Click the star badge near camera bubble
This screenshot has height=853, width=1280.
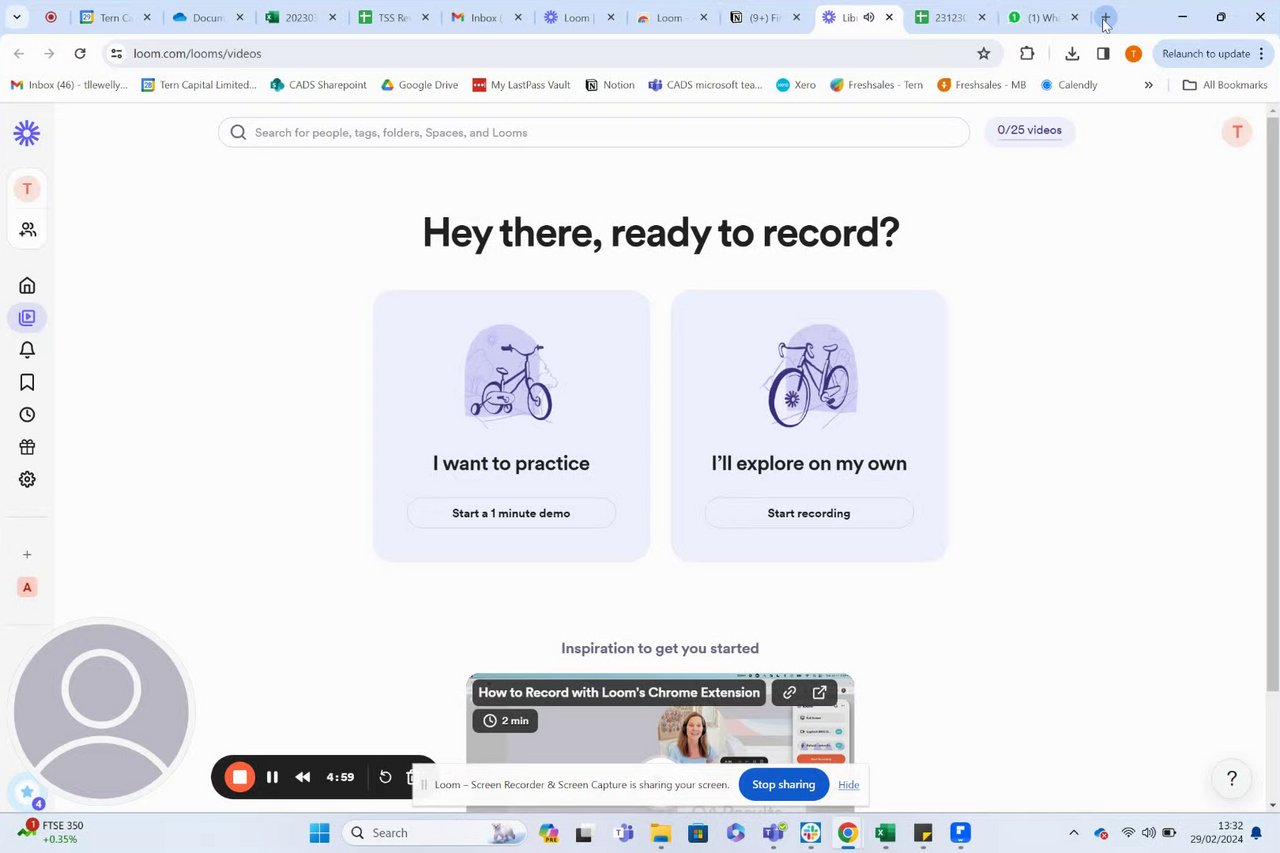27,793
